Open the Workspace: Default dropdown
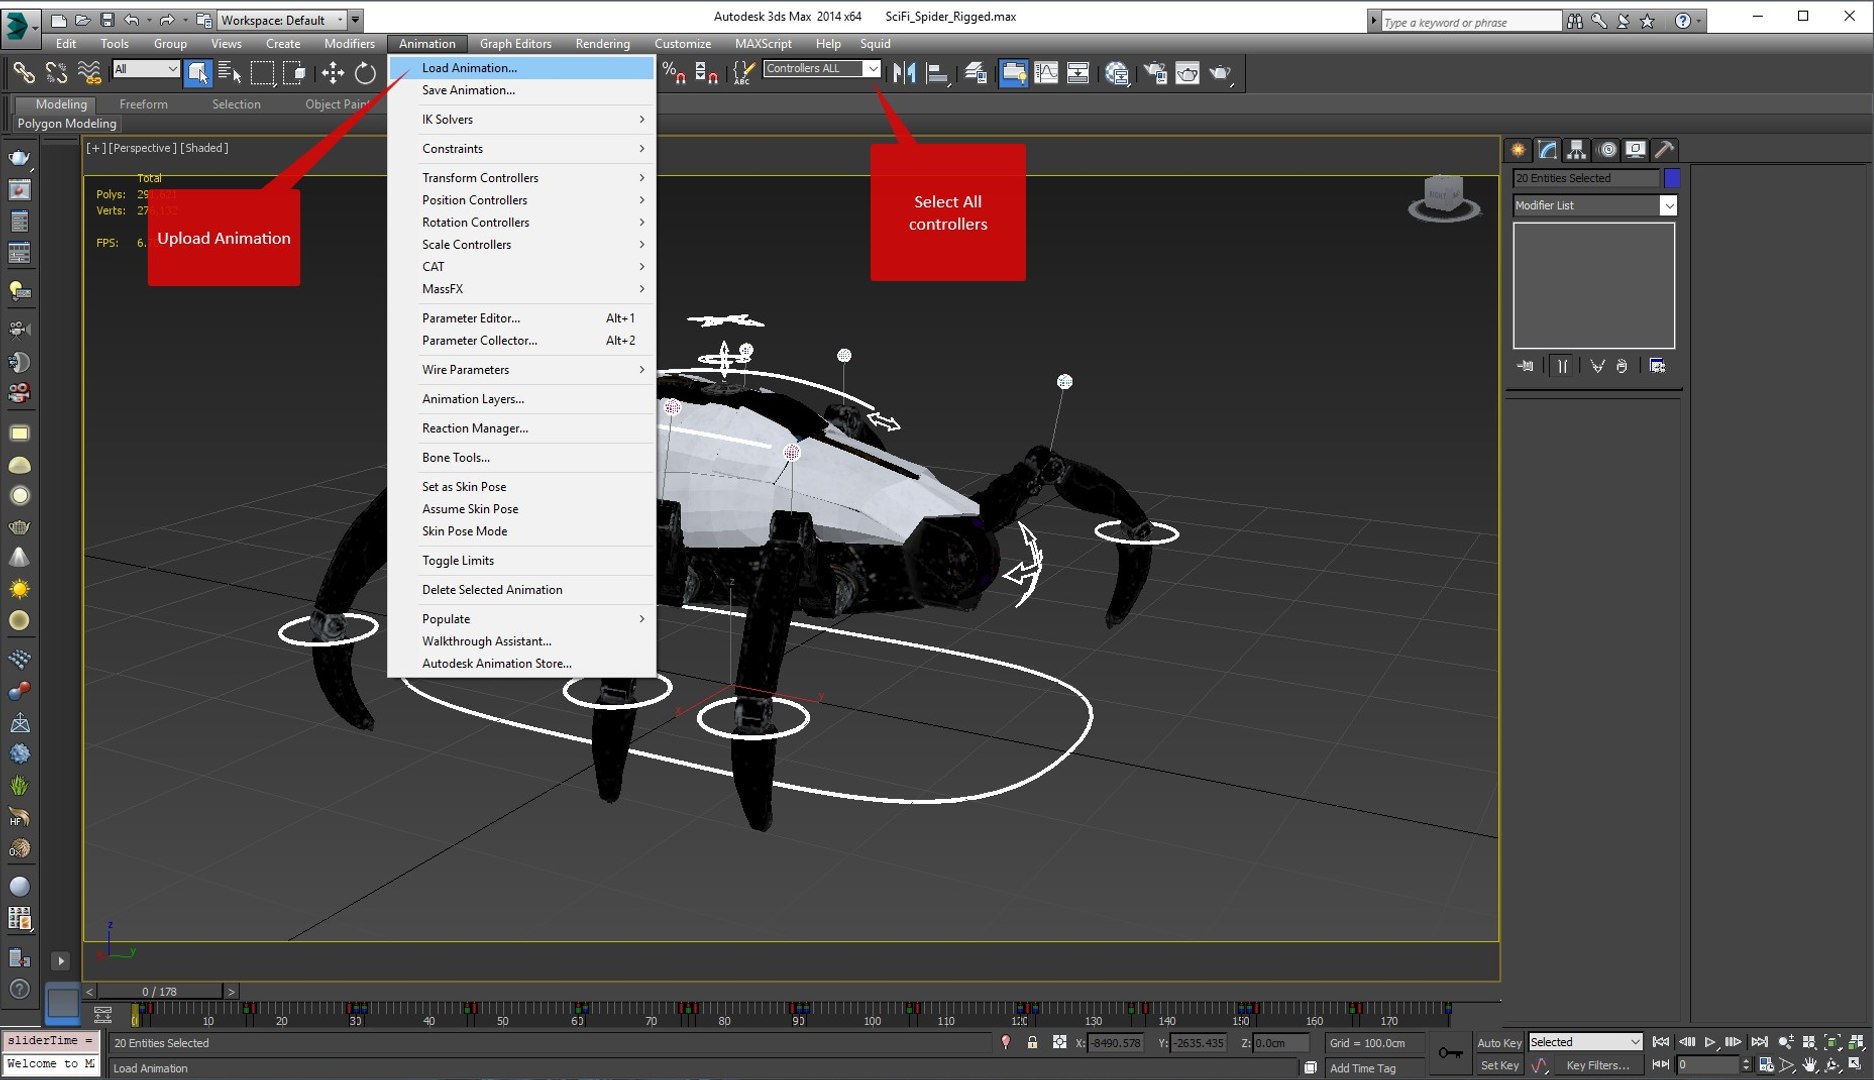This screenshot has height=1080, width=1874. [x=282, y=20]
